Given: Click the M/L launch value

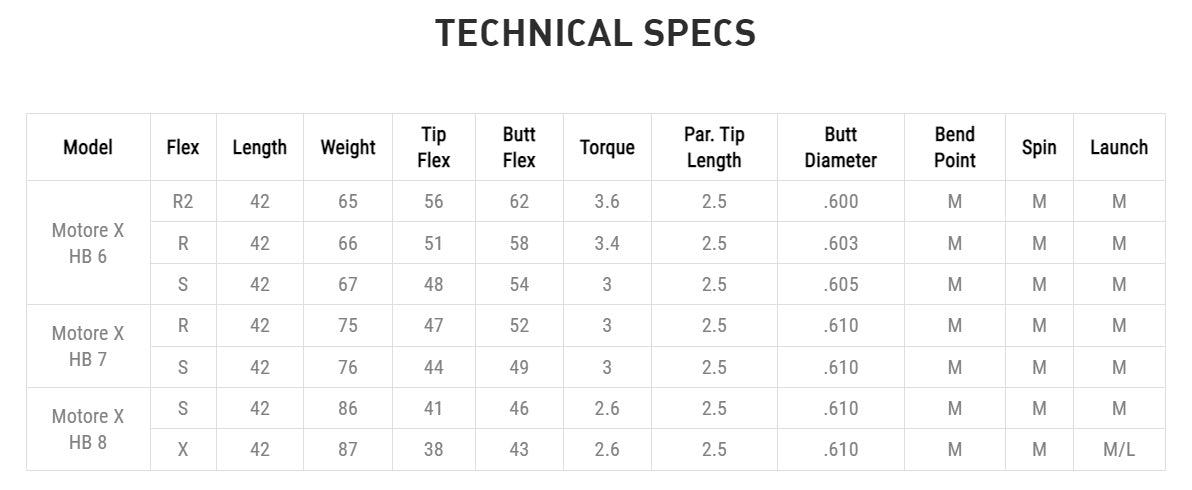Looking at the screenshot, I should [x=1118, y=450].
